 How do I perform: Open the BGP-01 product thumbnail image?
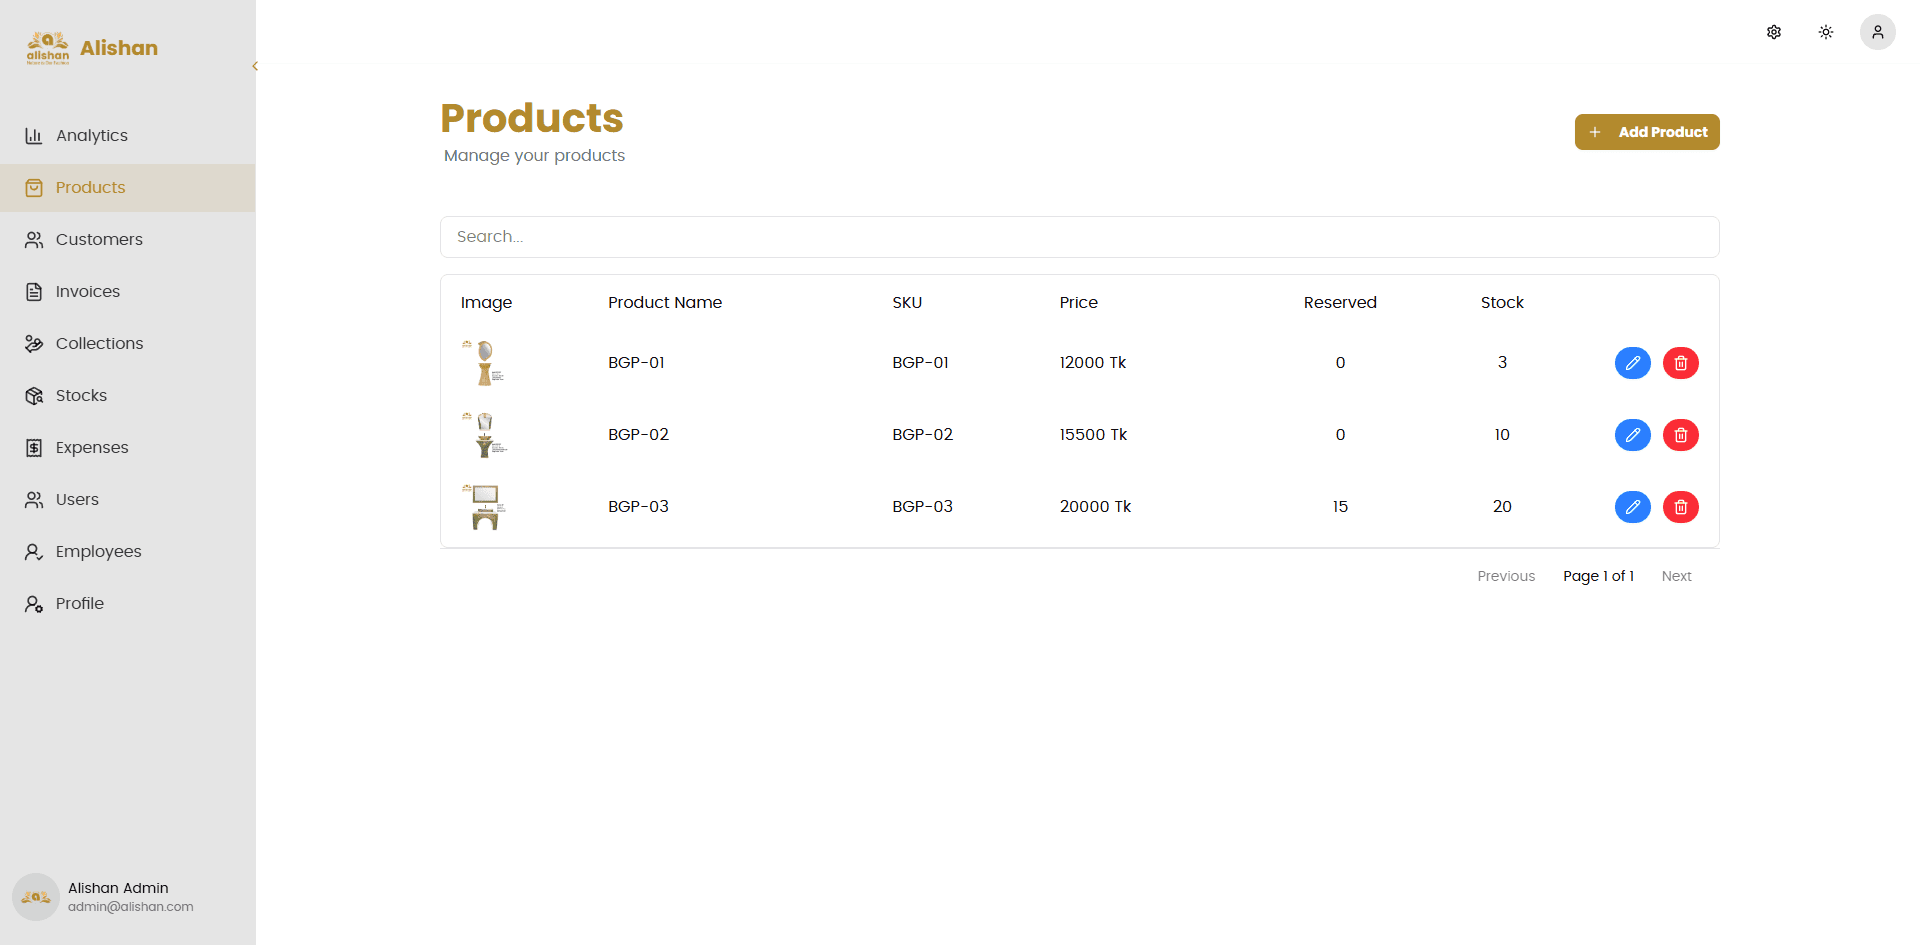[485, 363]
